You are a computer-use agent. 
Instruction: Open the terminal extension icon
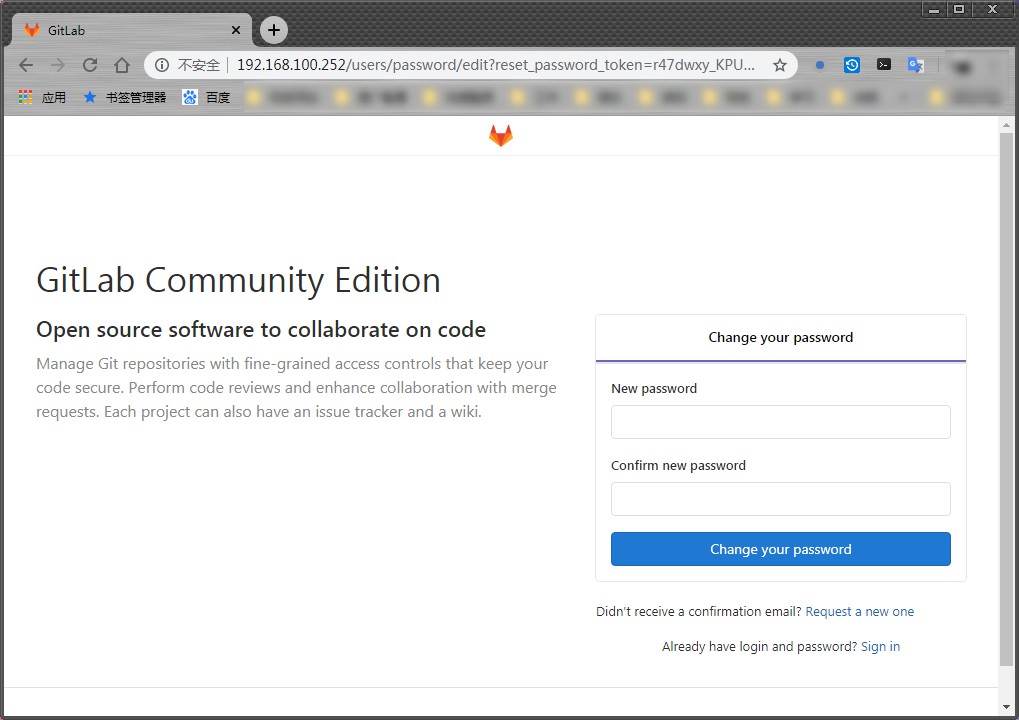[884, 64]
